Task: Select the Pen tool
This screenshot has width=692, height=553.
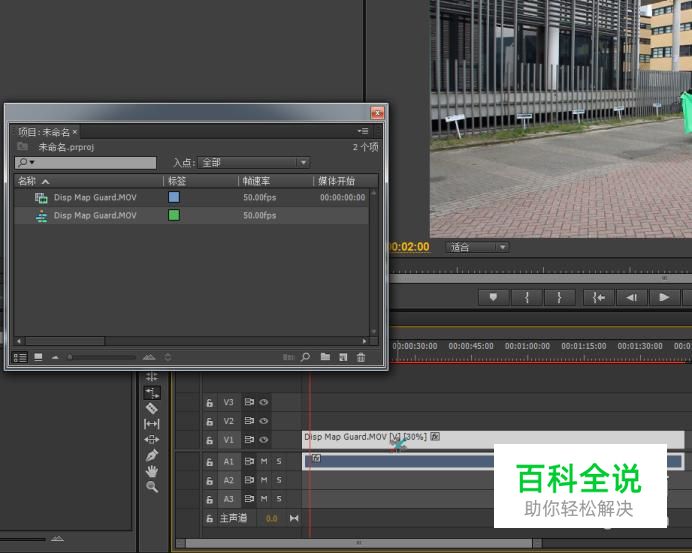Action: (151, 455)
